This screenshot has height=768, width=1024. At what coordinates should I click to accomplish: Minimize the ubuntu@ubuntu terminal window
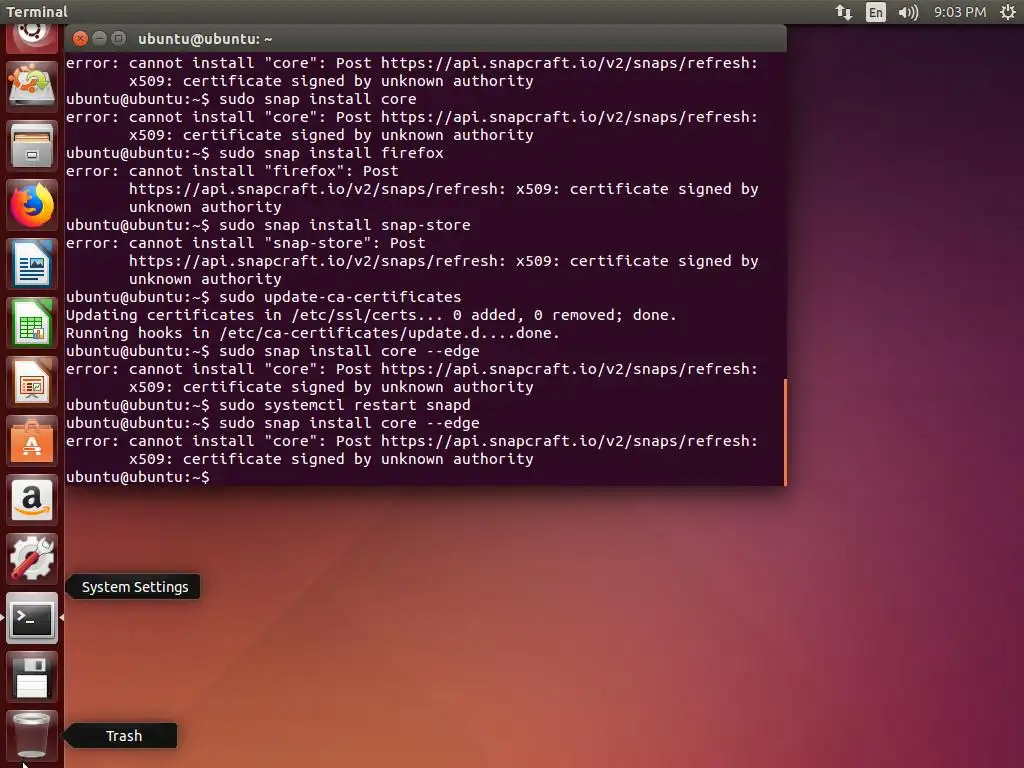[99, 39]
